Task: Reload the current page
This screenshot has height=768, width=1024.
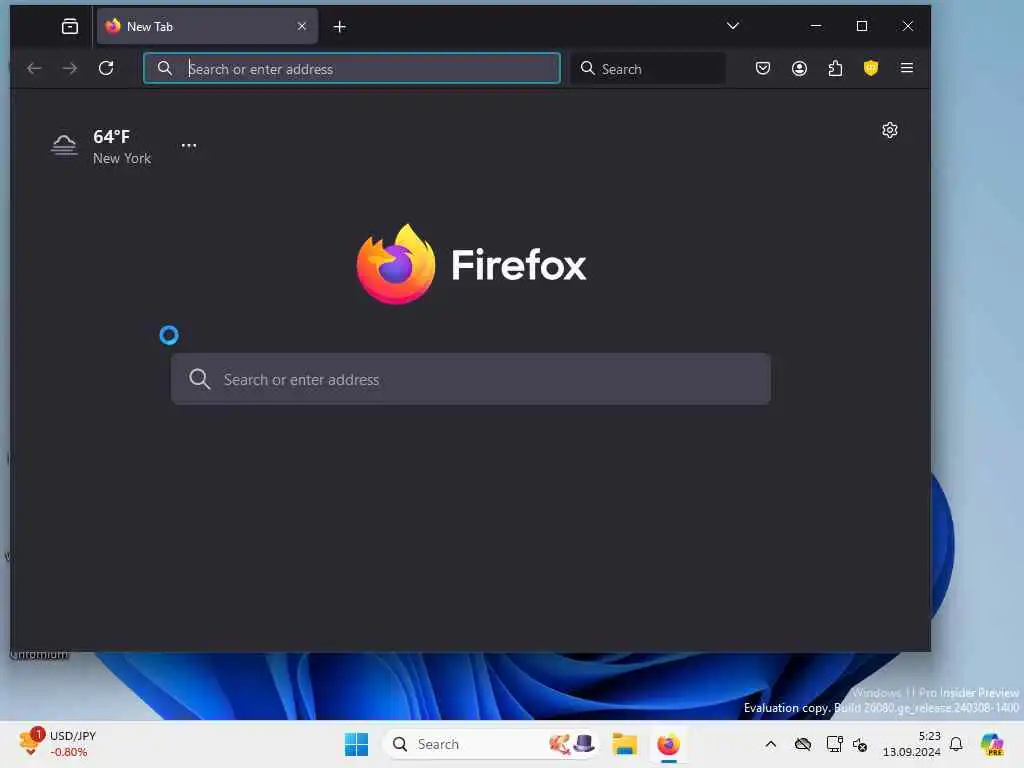Action: tap(106, 68)
